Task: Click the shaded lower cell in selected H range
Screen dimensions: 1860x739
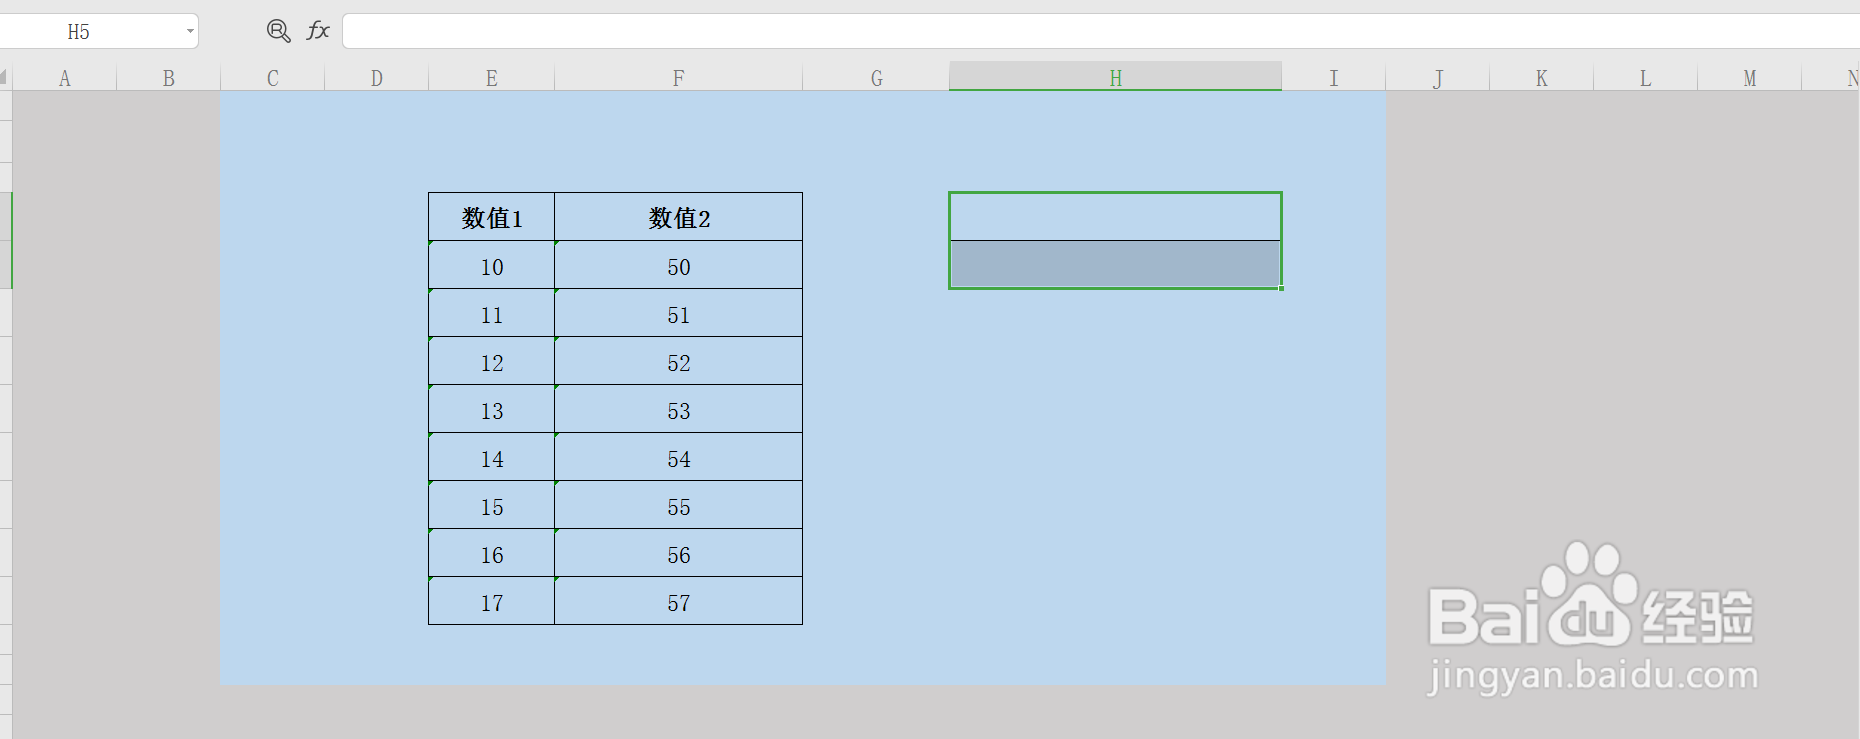Action: [x=1115, y=265]
